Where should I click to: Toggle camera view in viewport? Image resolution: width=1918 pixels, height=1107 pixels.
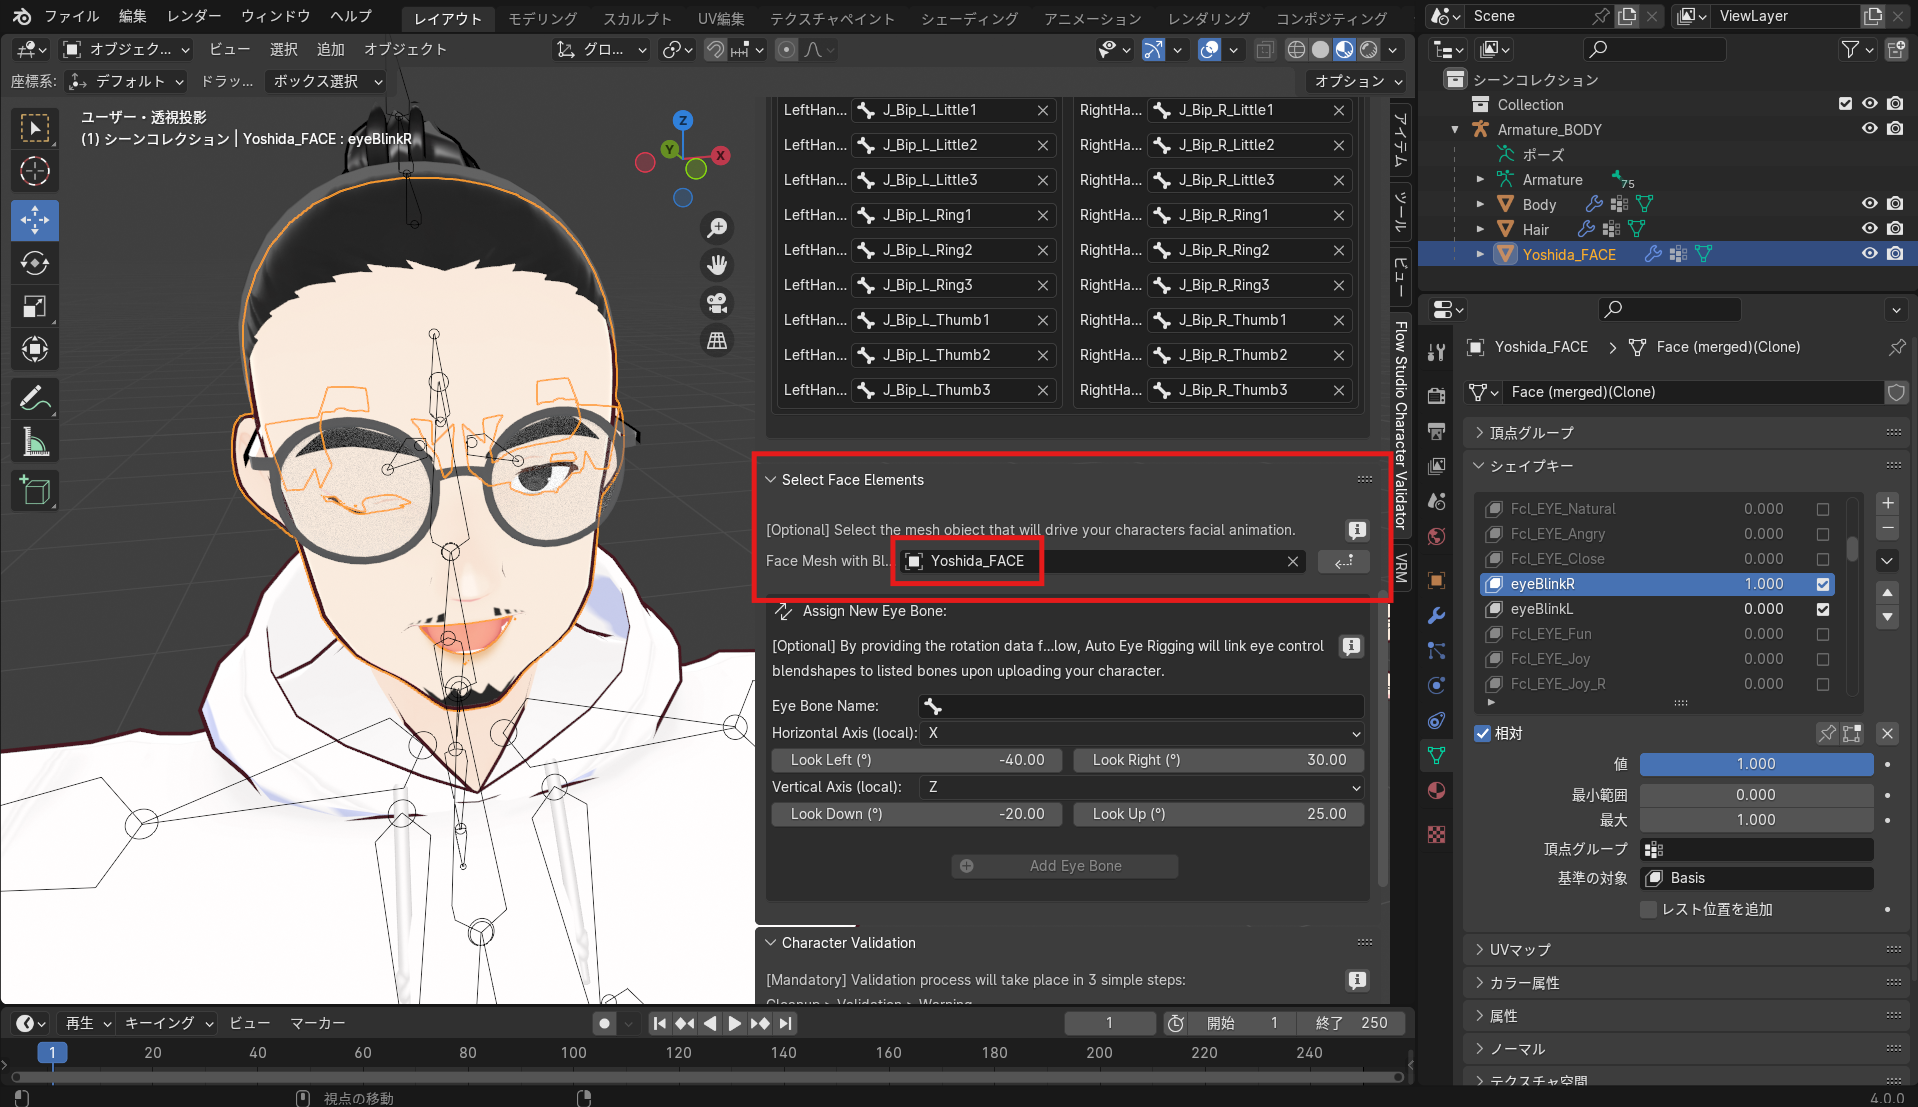(x=717, y=303)
